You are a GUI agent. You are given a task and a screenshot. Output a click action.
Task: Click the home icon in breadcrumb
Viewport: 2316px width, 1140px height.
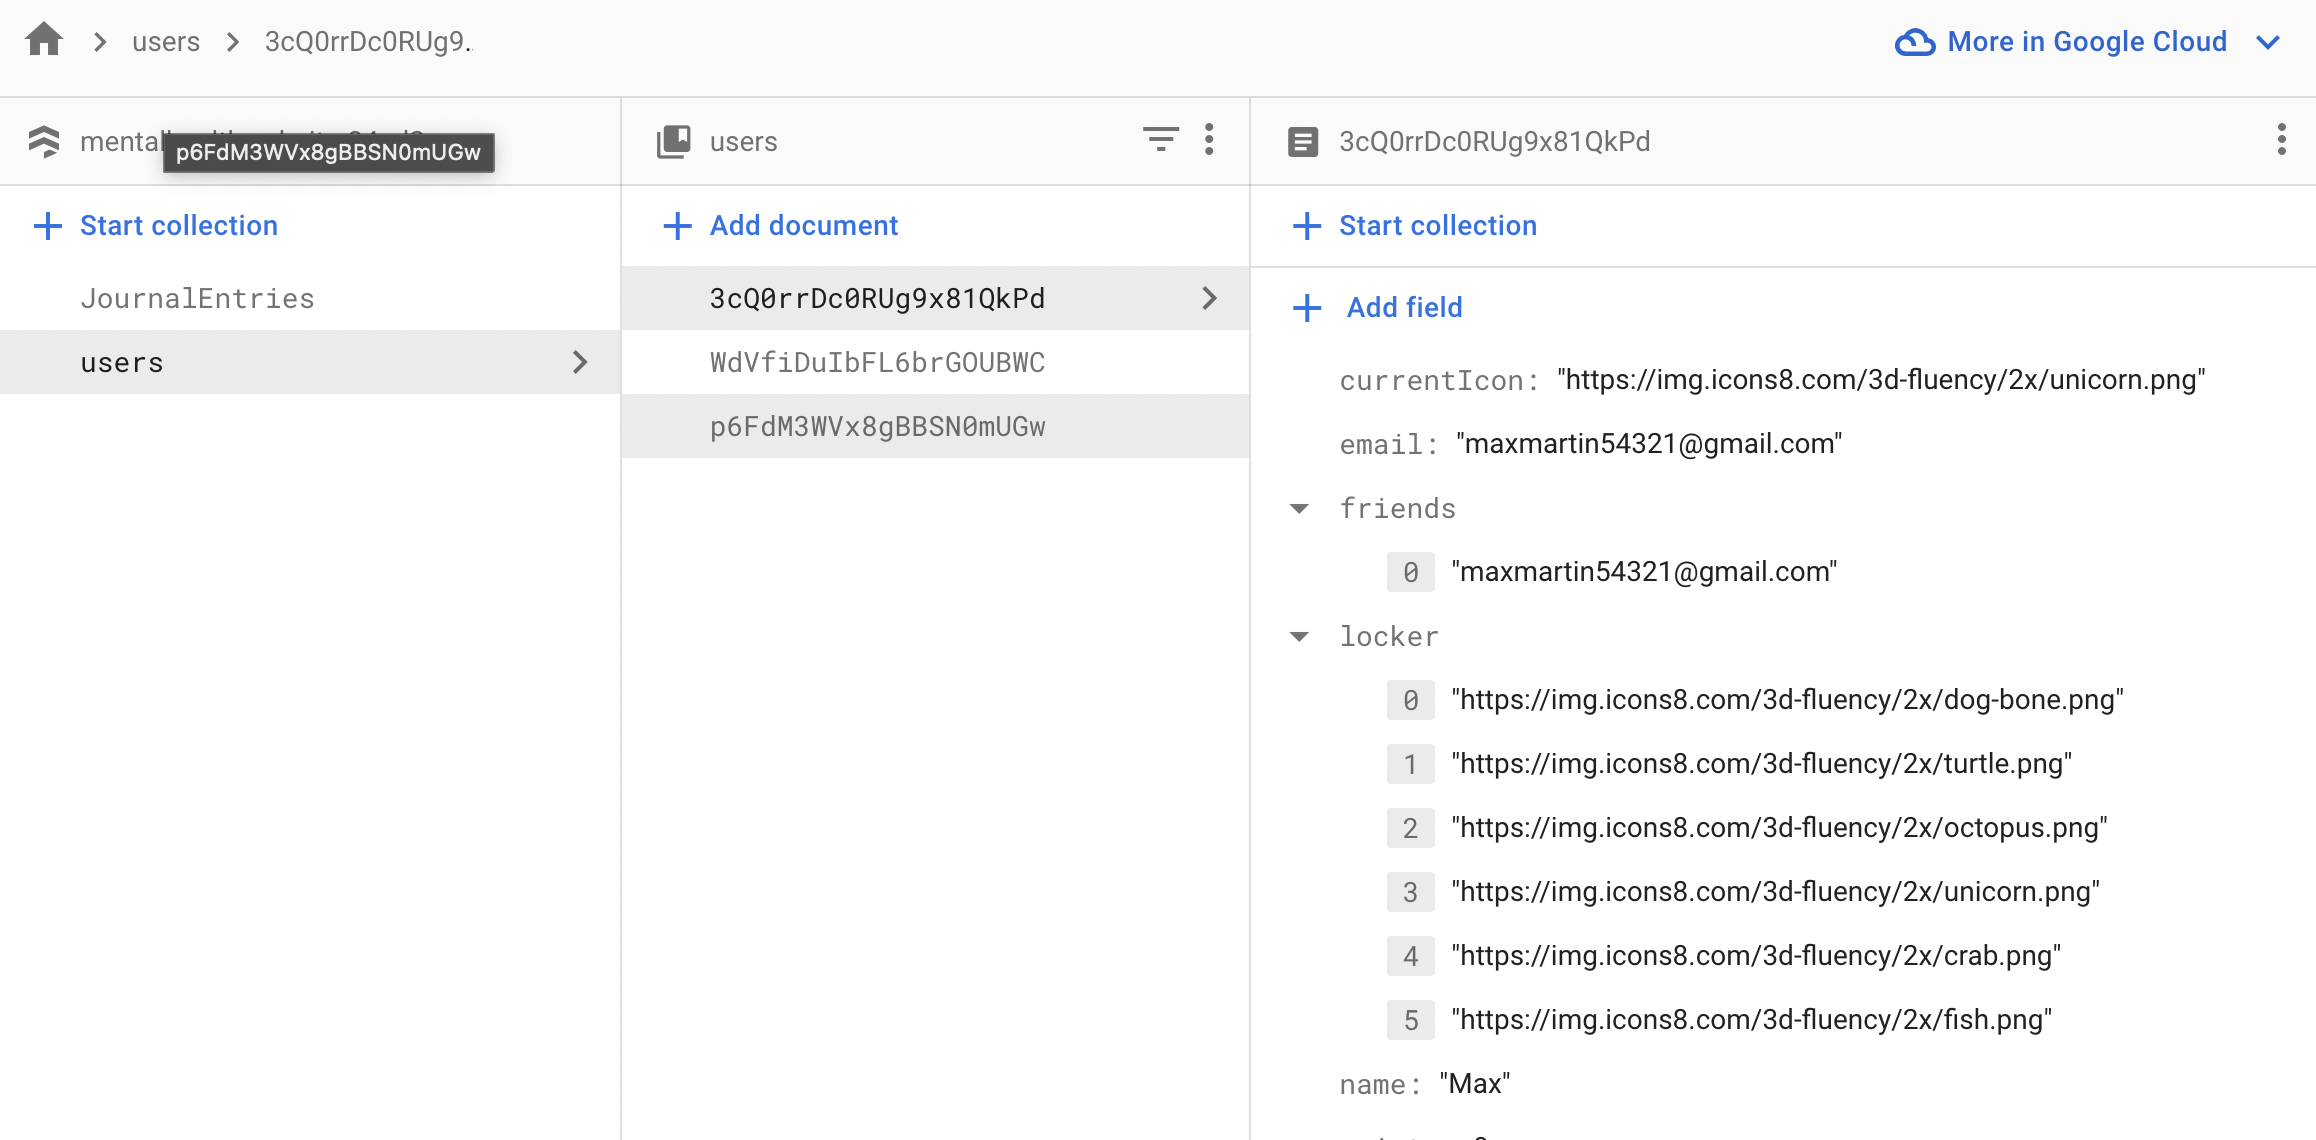point(44,41)
